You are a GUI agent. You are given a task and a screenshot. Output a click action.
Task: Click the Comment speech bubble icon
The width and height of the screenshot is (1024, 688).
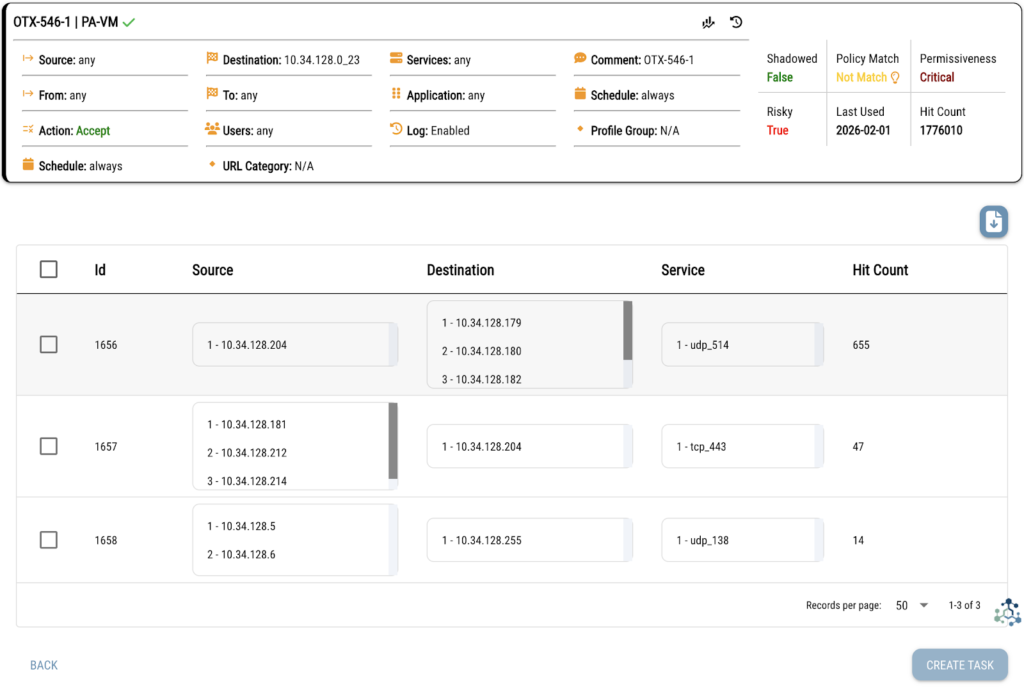[580, 59]
